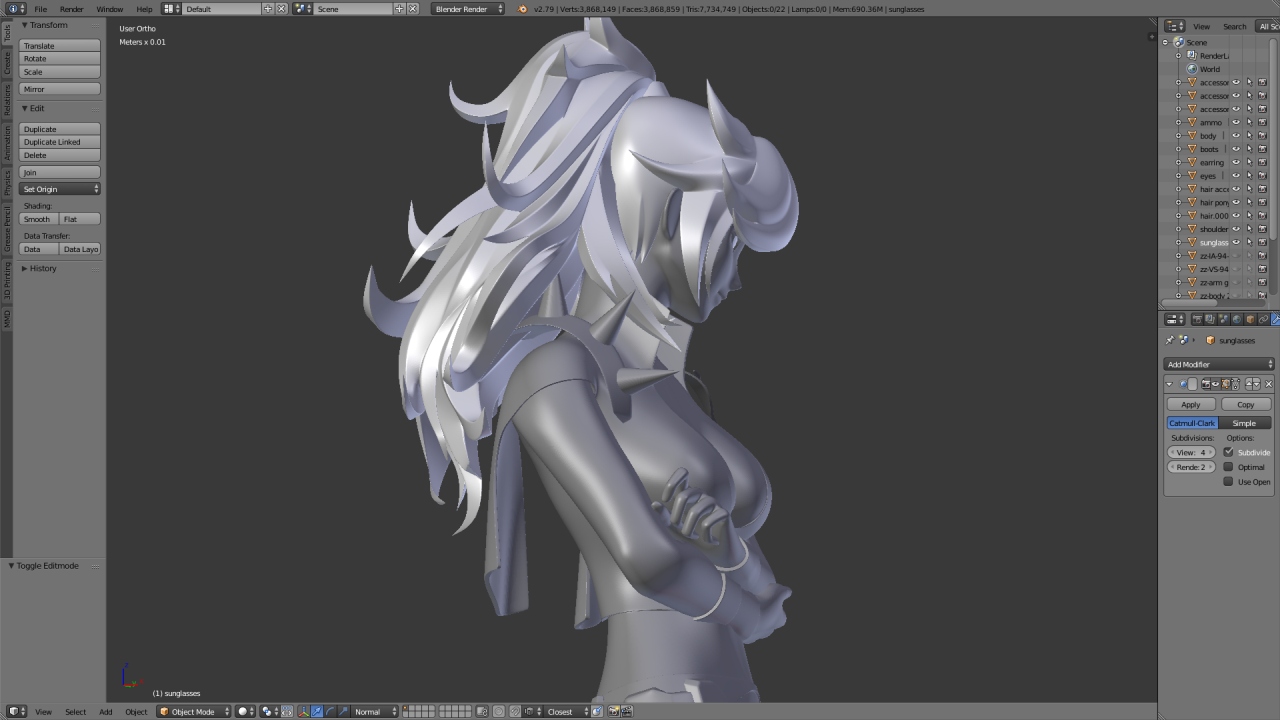Move the modifier up in stack
The height and width of the screenshot is (720, 1280).
[x=1248, y=384]
